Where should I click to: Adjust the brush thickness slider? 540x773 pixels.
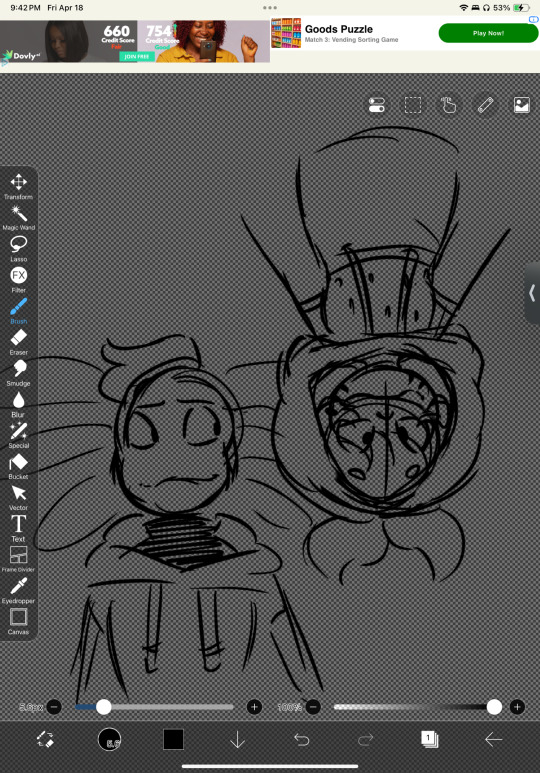coord(154,707)
